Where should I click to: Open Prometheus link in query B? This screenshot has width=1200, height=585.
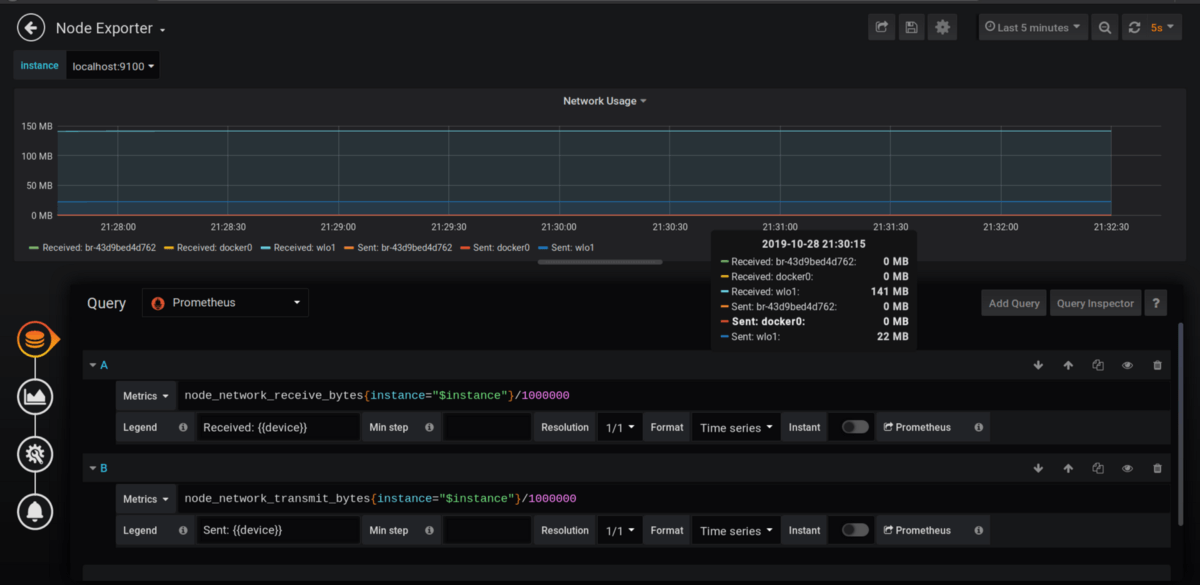918,530
